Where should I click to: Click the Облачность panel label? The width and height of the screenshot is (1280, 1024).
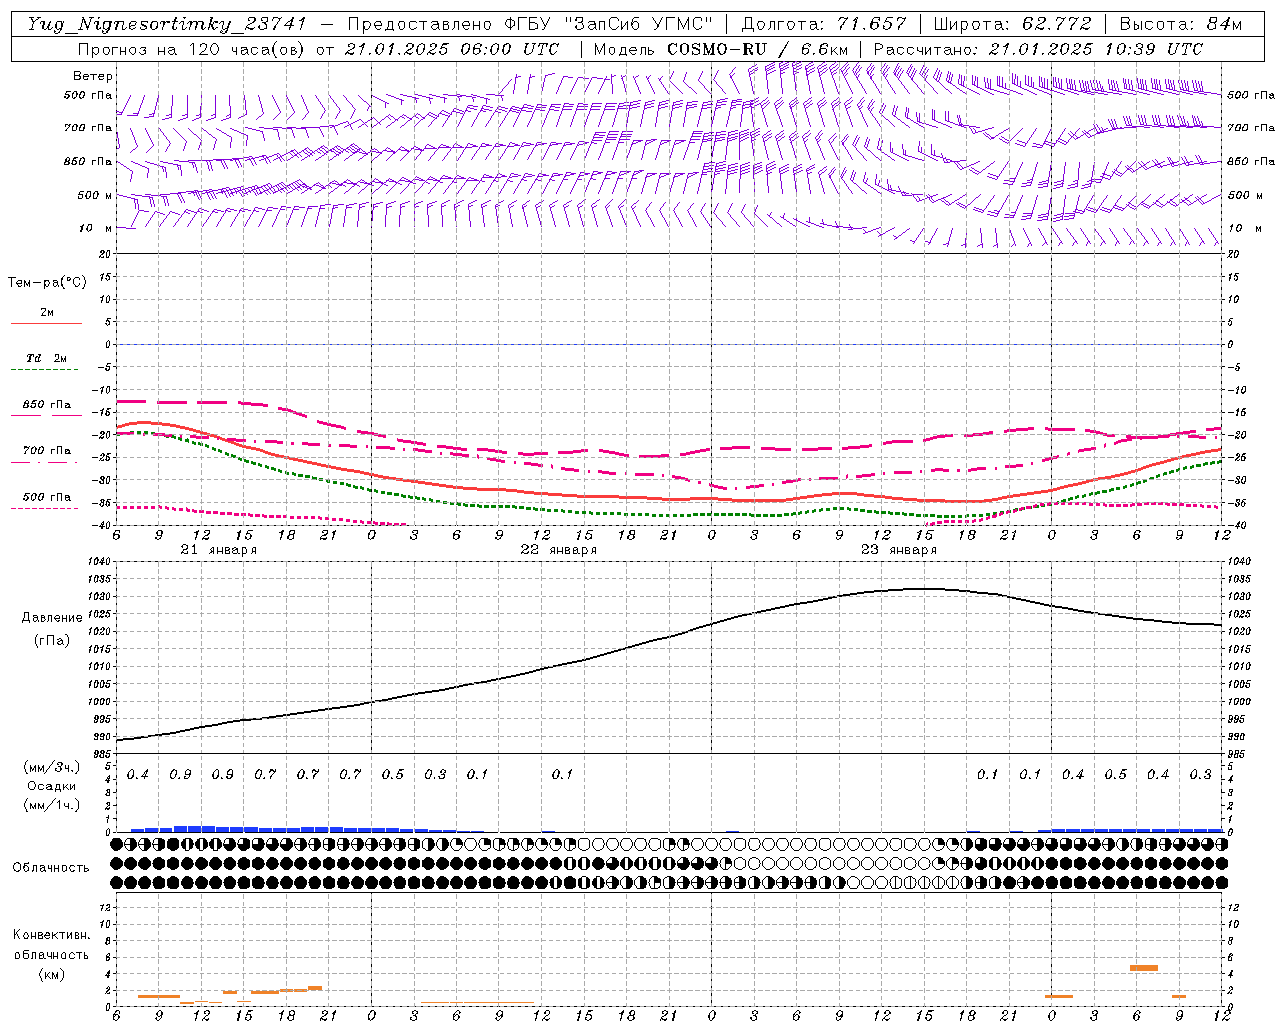click(51, 868)
